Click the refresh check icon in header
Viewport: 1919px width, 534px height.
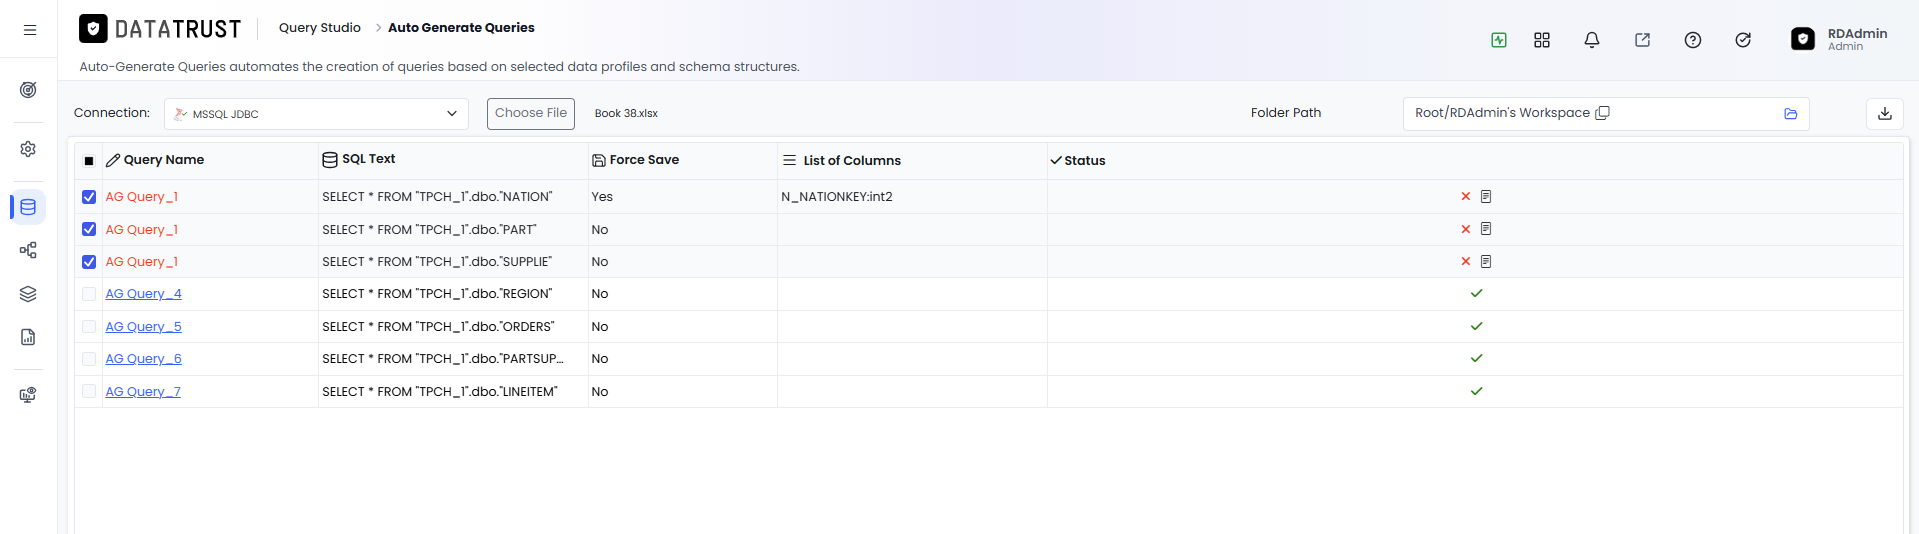pos(1743,40)
